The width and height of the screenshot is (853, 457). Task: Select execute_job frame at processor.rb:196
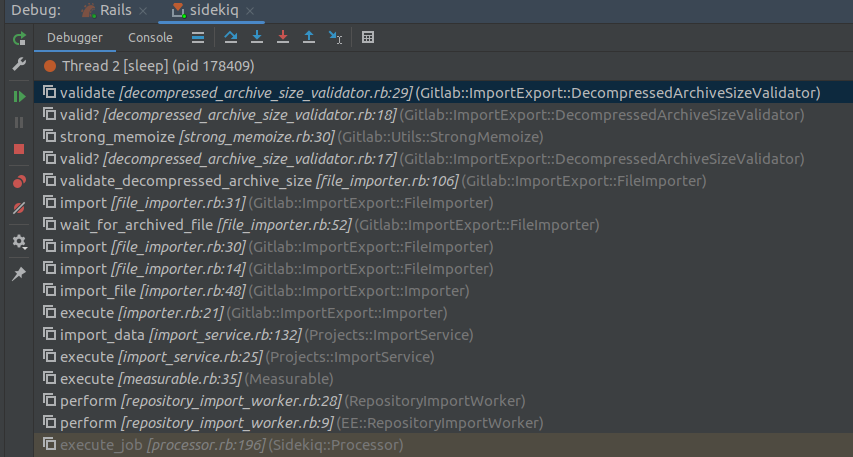point(443,445)
